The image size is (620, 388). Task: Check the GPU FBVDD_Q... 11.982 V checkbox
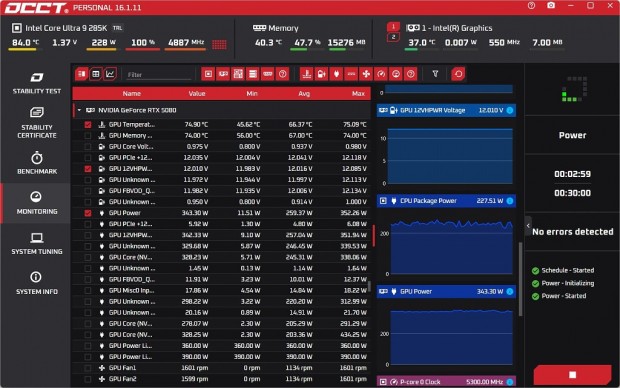88,191
